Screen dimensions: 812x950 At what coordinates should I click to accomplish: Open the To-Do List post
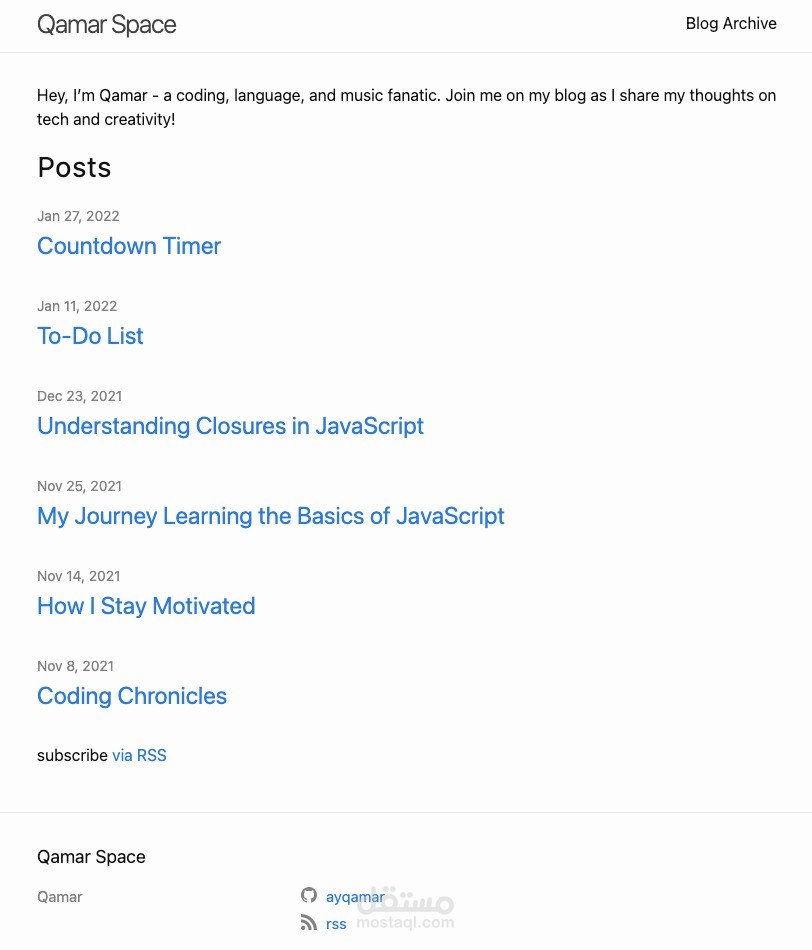click(90, 336)
